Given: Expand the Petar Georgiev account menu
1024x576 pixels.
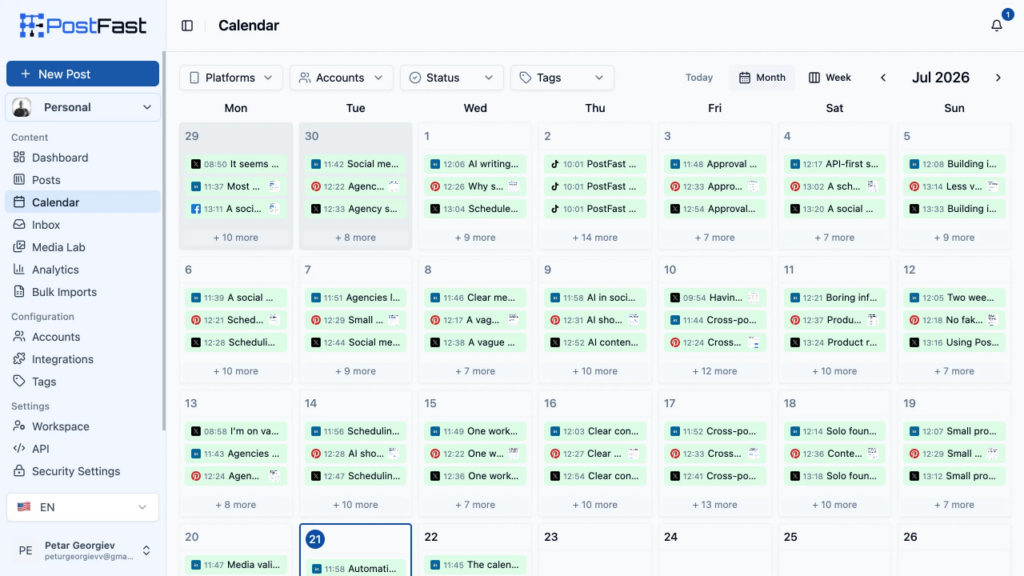Looking at the screenshot, I should (82, 551).
